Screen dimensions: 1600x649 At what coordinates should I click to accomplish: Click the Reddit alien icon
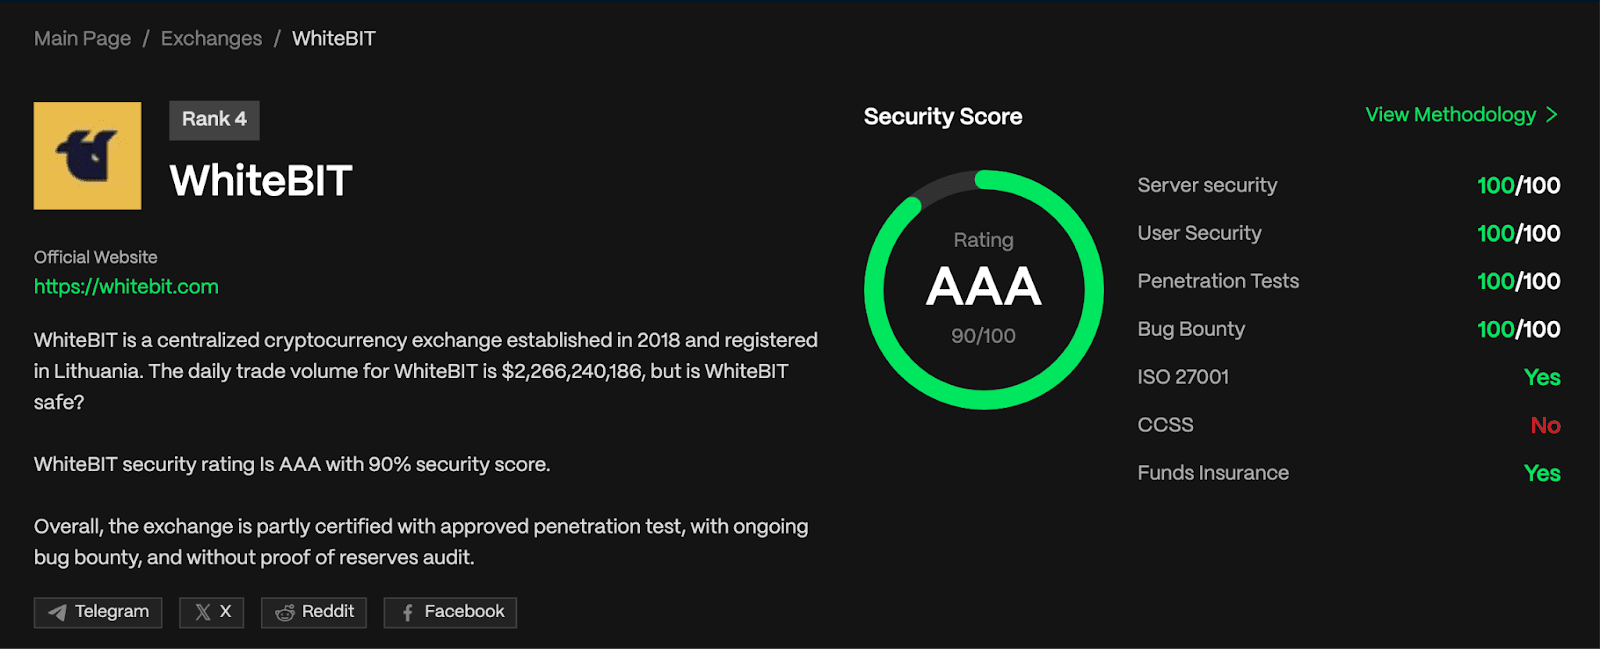pos(285,612)
